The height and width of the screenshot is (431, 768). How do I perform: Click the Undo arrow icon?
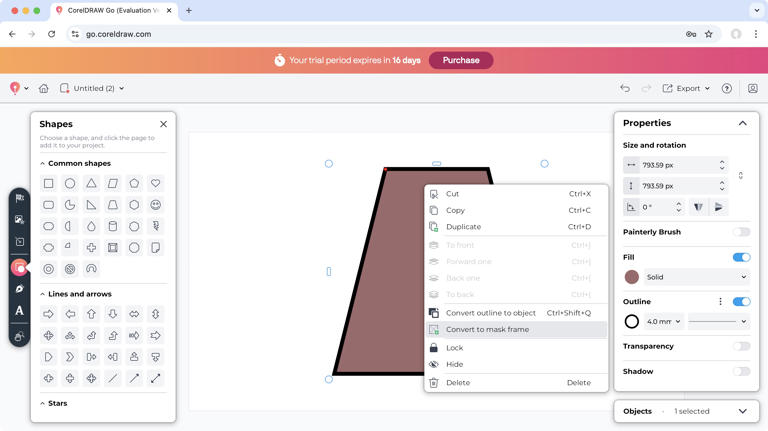coord(625,88)
